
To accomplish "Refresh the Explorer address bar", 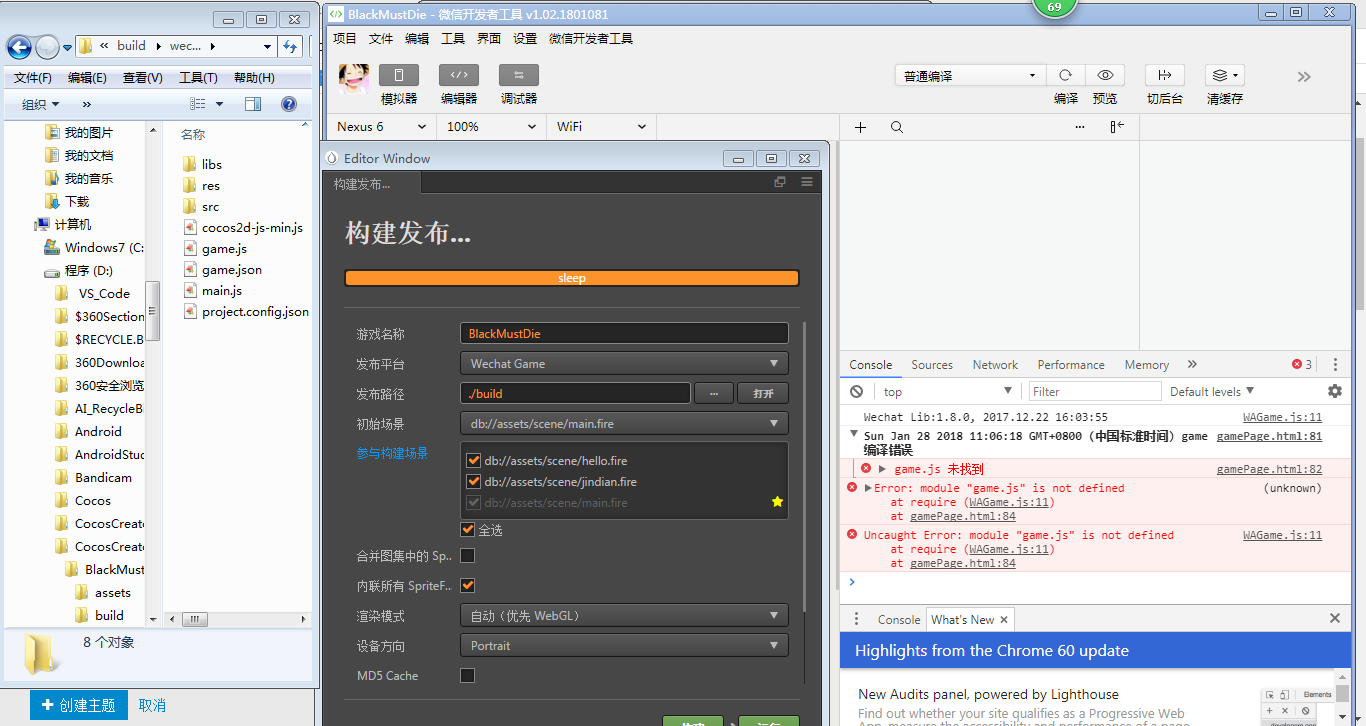I will (290, 46).
